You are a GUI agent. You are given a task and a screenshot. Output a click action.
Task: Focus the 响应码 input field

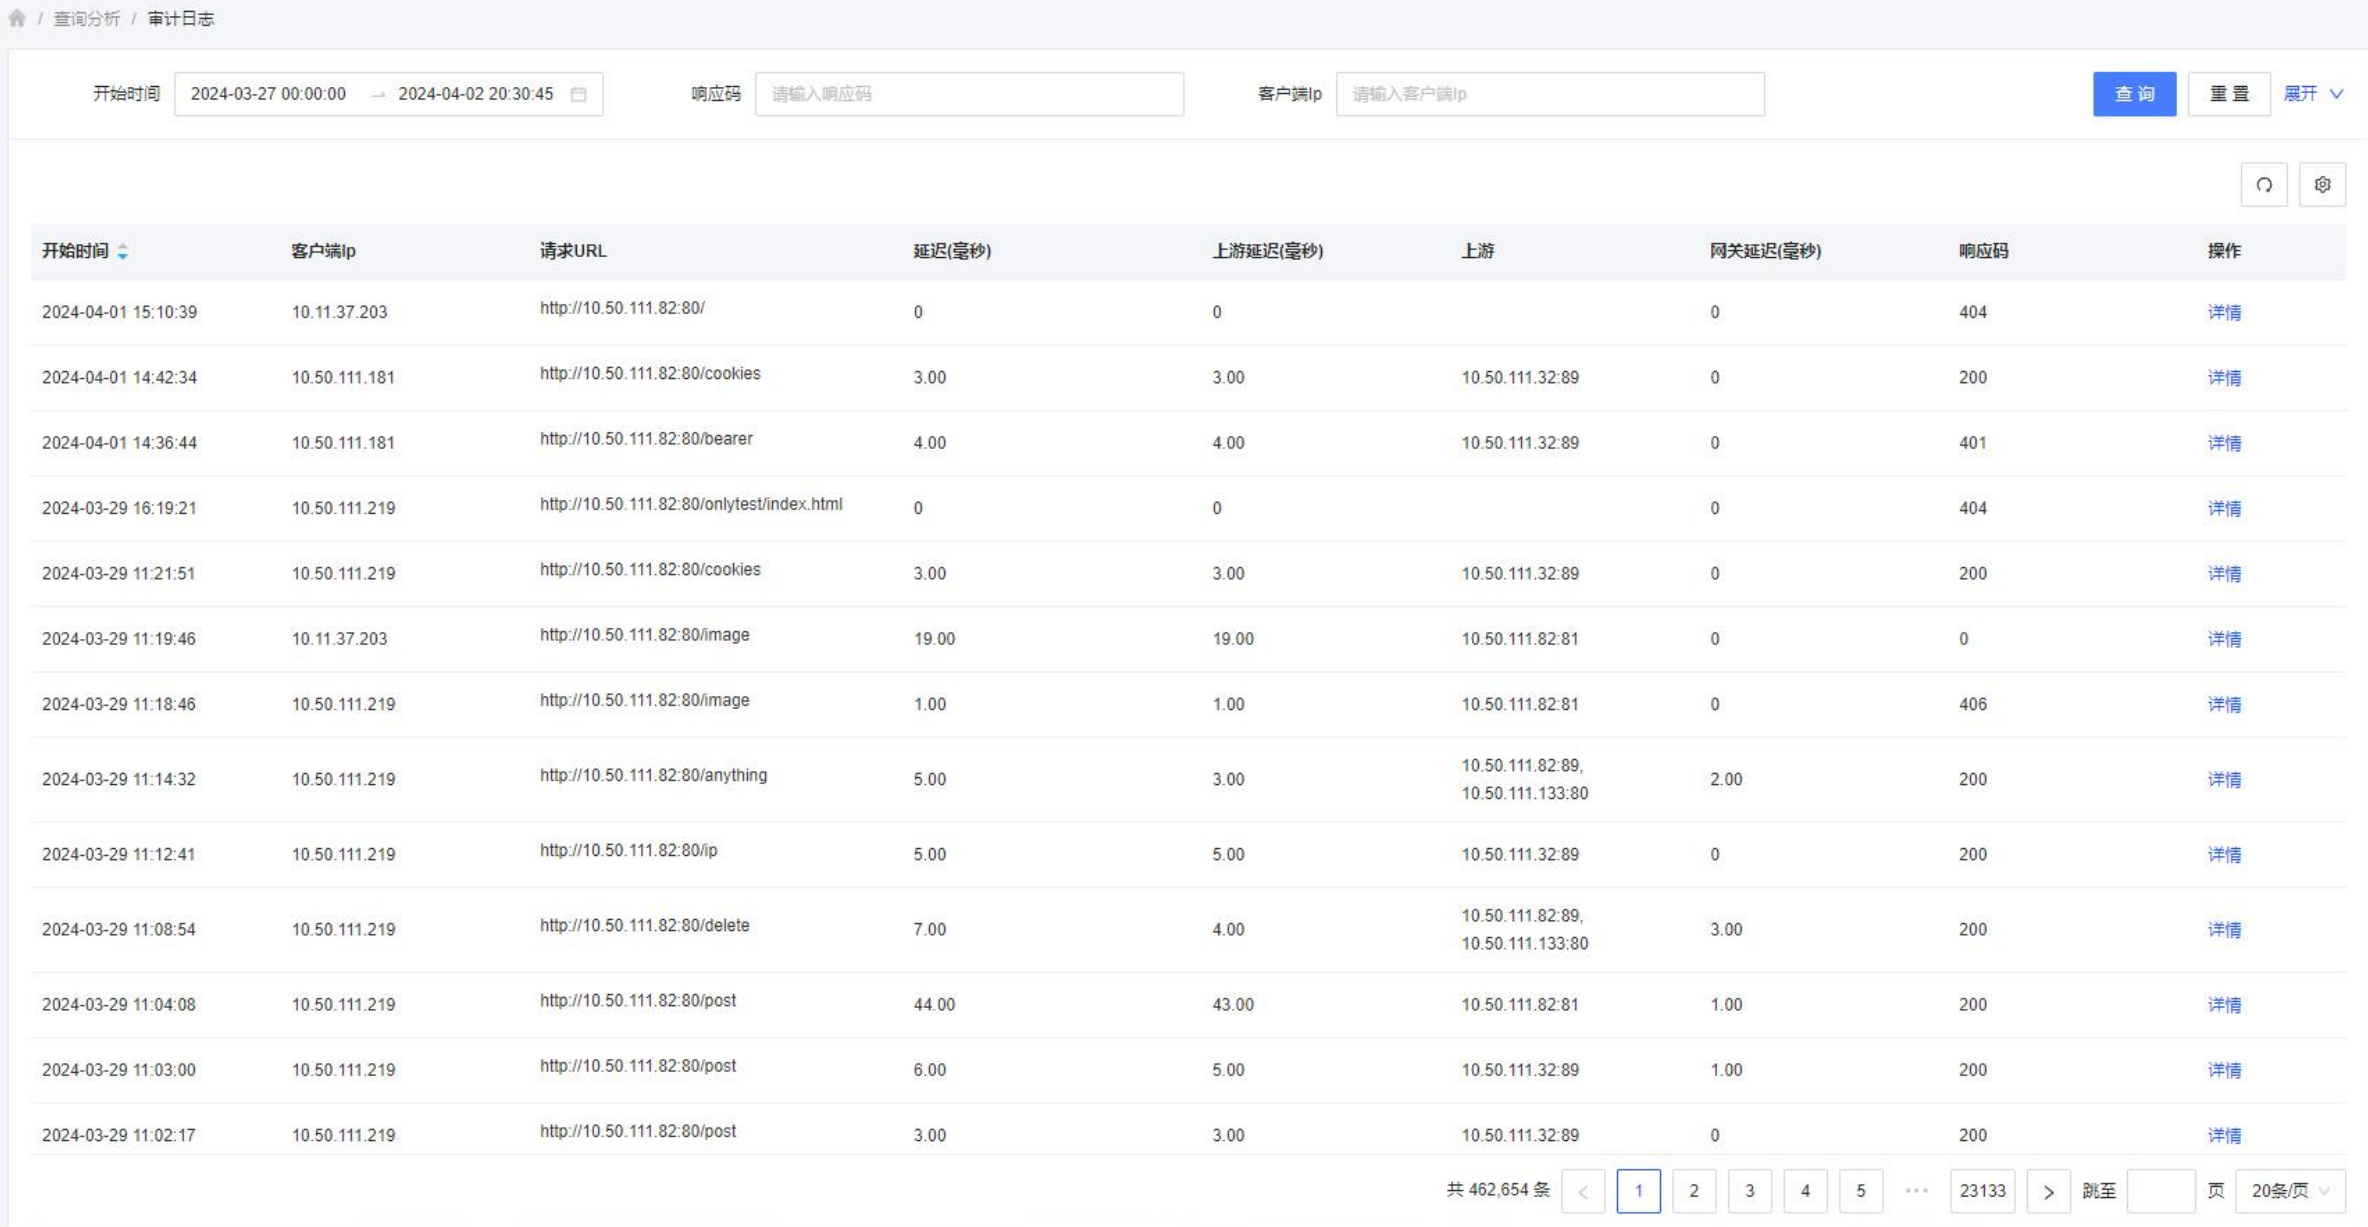coord(969,94)
